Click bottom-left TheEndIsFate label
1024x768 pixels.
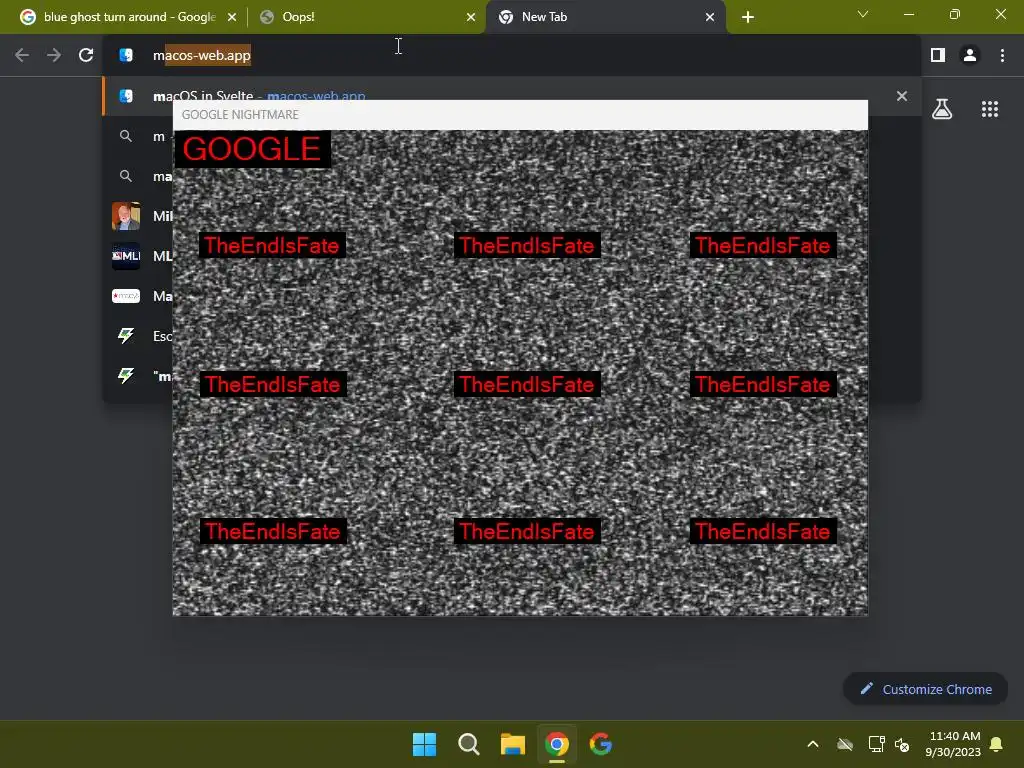pos(272,531)
